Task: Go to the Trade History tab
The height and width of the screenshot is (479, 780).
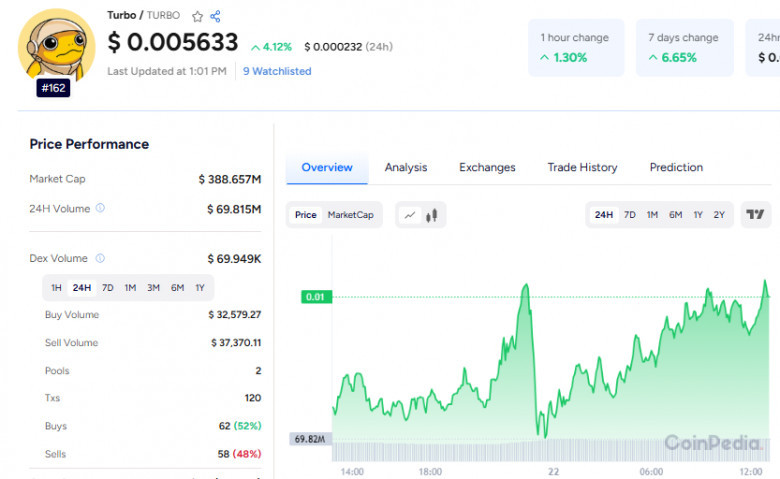Action: 583,168
